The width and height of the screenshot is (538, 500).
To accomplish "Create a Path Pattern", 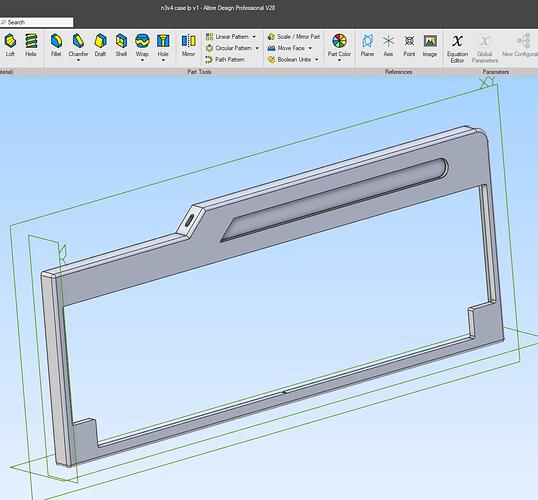I will point(225,59).
